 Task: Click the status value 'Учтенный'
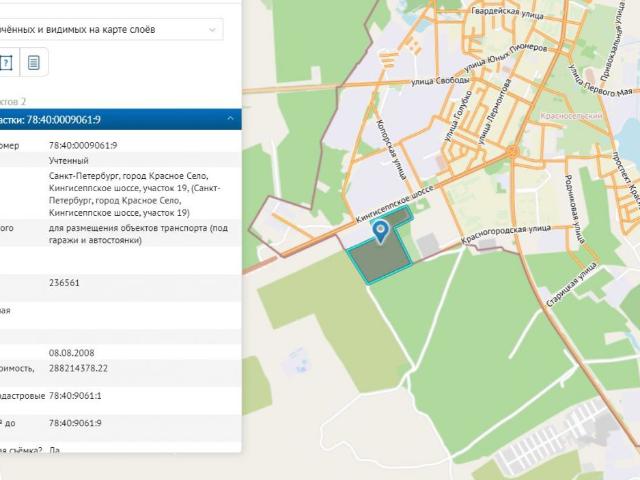pos(69,160)
